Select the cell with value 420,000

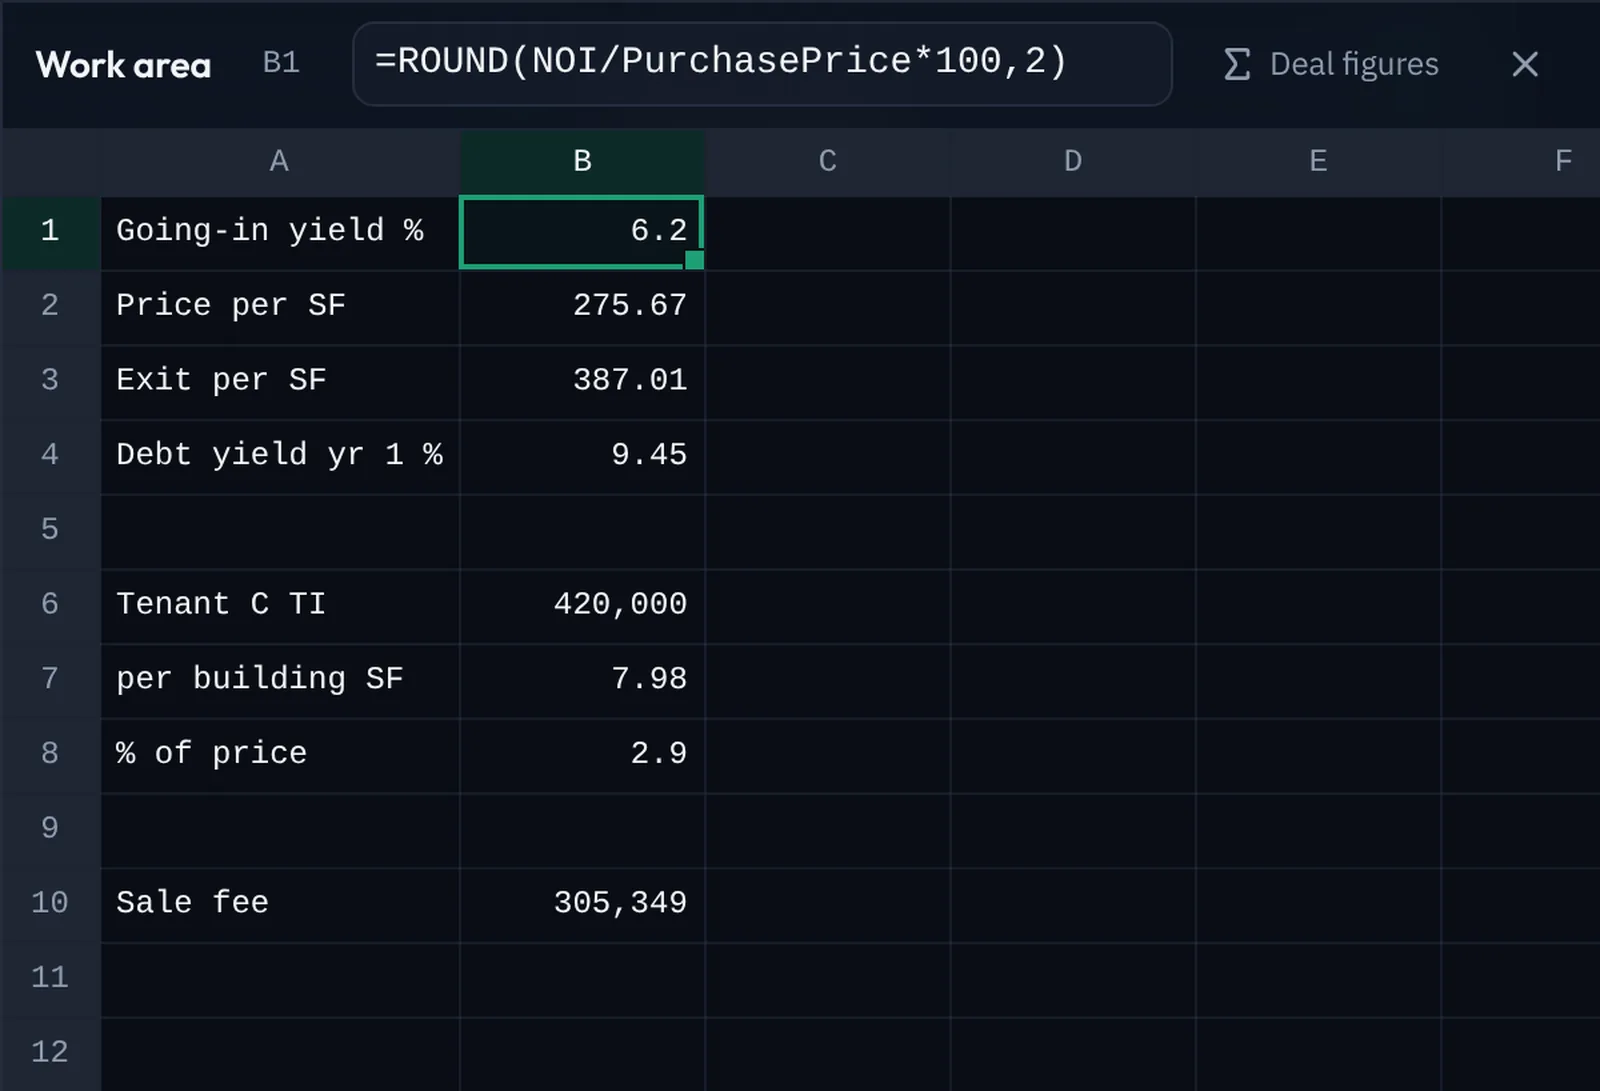[x=582, y=605]
